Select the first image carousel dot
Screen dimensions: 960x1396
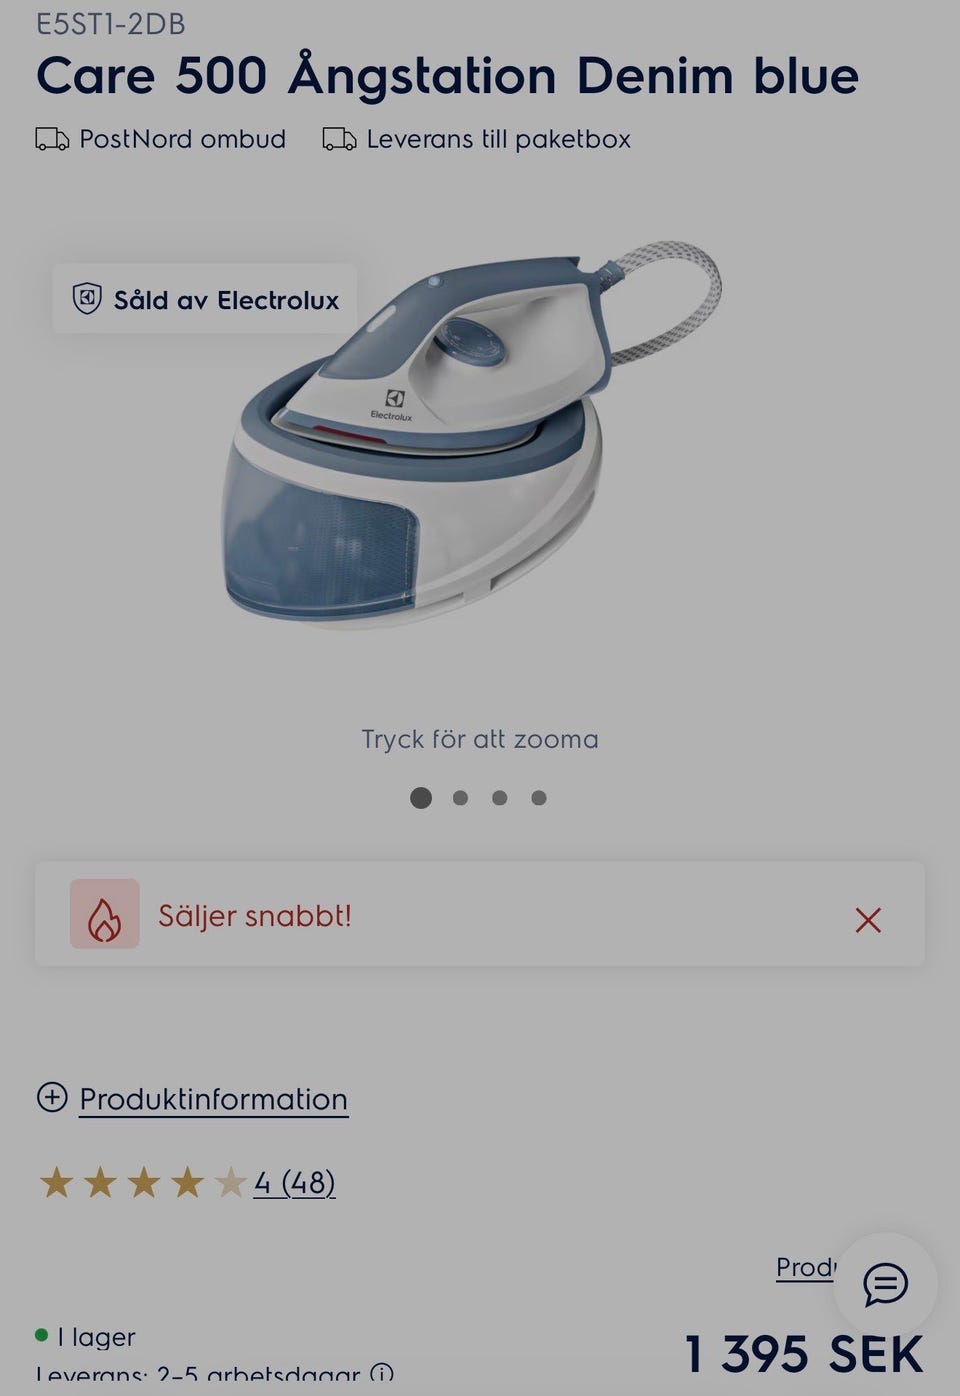pyautogui.click(x=421, y=798)
